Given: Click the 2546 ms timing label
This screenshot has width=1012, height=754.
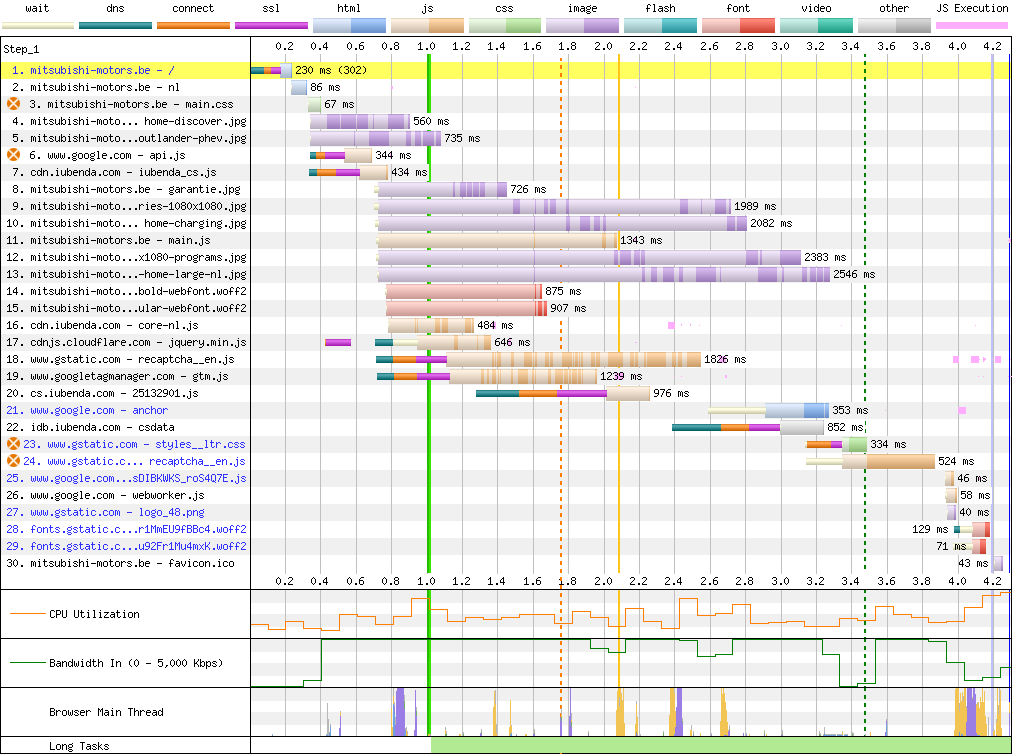Looking at the screenshot, I should (x=854, y=274).
